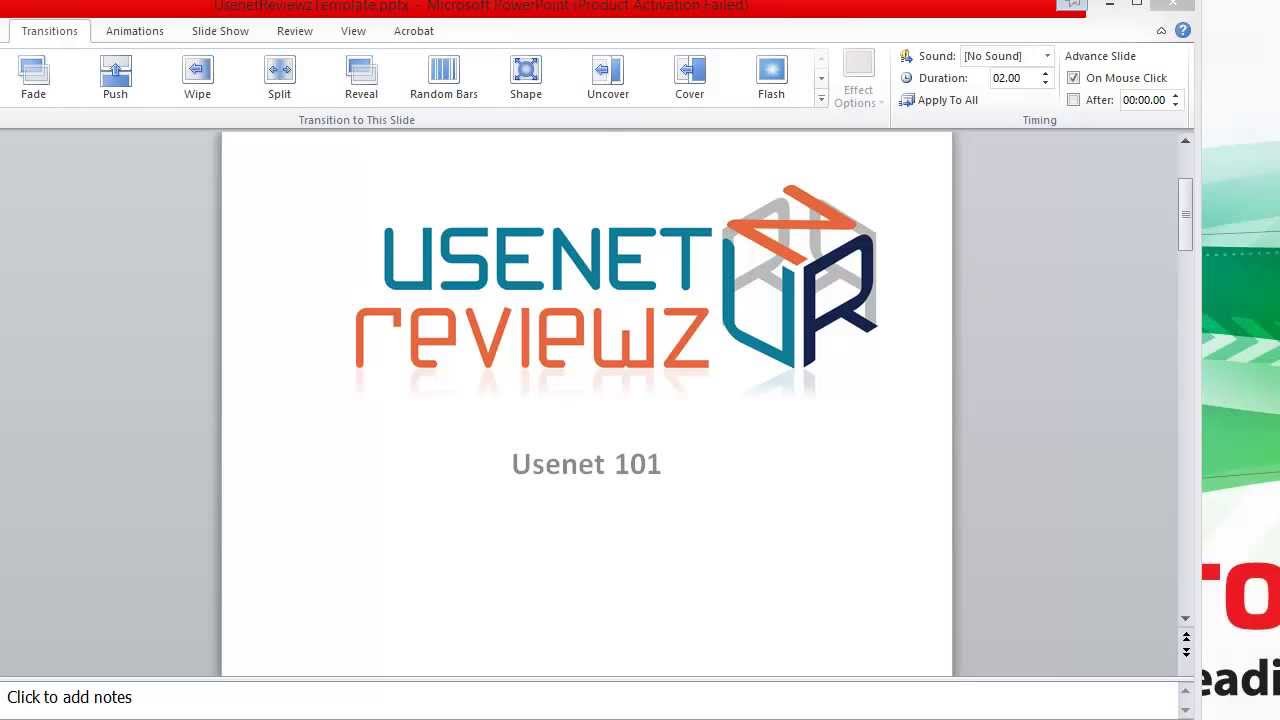Click the slide pane scroll down arrow
This screenshot has height=720, width=1280.
tap(1186, 619)
